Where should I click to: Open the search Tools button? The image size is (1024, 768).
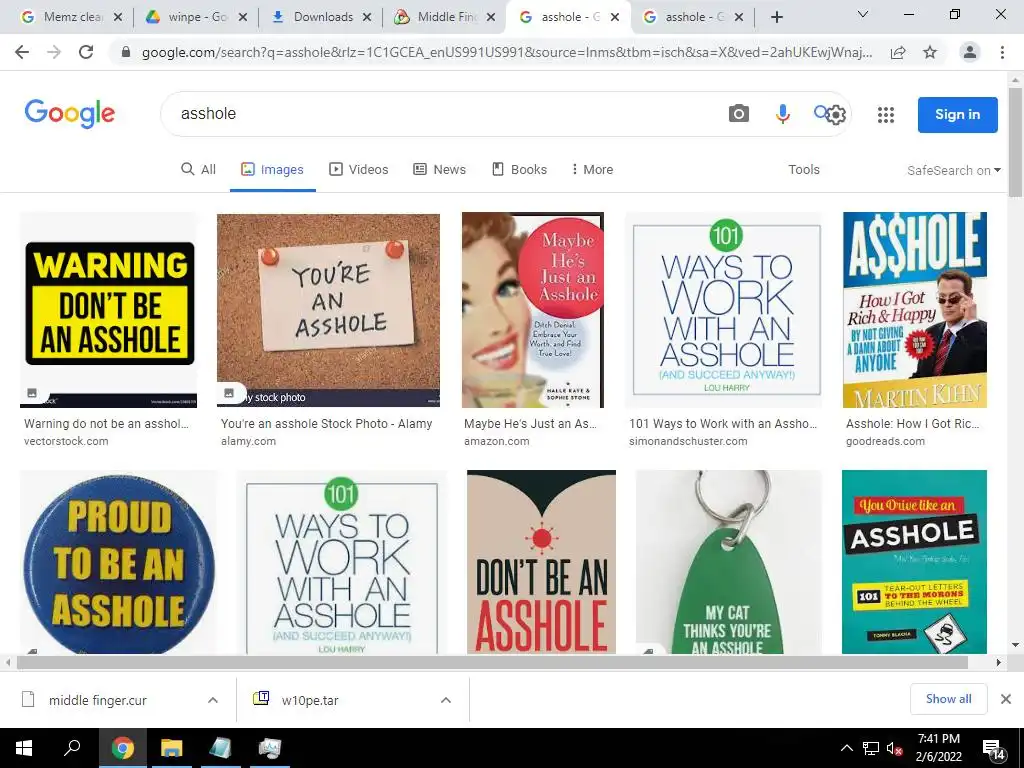coord(803,169)
